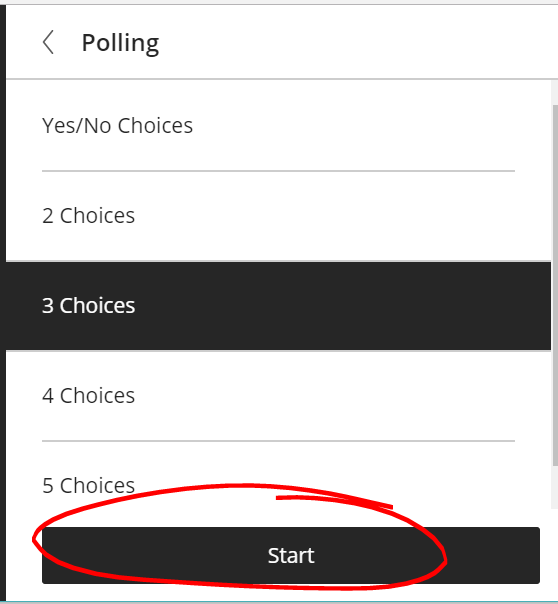Select the highlighted 3 Choices option
This screenshot has height=604, width=558.
point(276,306)
